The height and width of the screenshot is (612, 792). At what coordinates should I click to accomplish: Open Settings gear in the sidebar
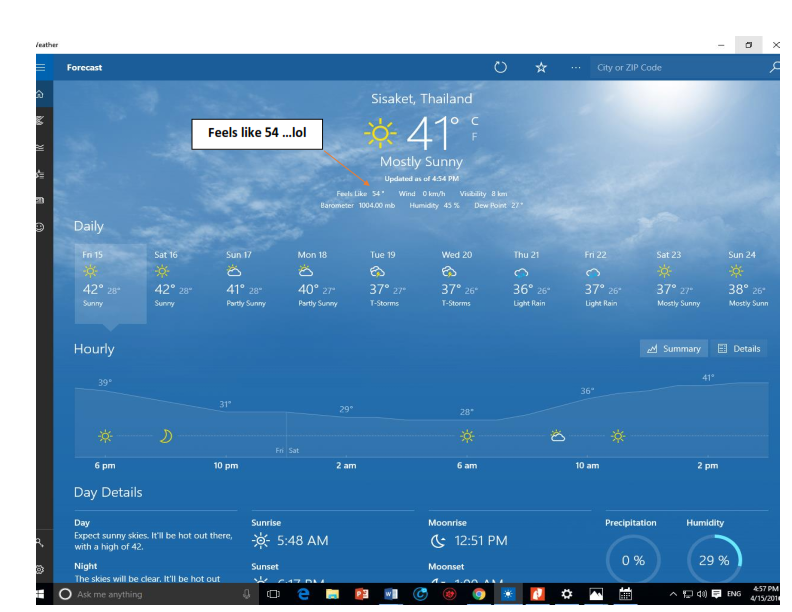[40, 569]
